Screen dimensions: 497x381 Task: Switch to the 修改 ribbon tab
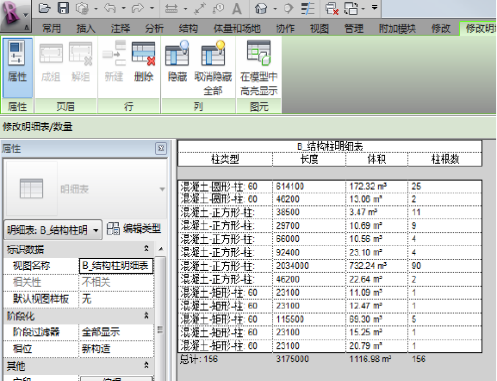coord(441,29)
